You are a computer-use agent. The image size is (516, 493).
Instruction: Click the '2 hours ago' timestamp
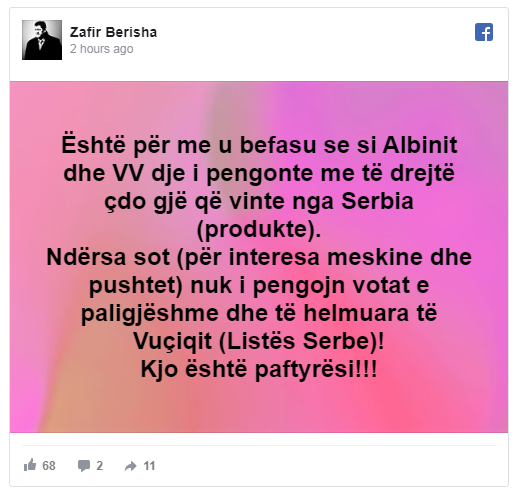[102, 49]
